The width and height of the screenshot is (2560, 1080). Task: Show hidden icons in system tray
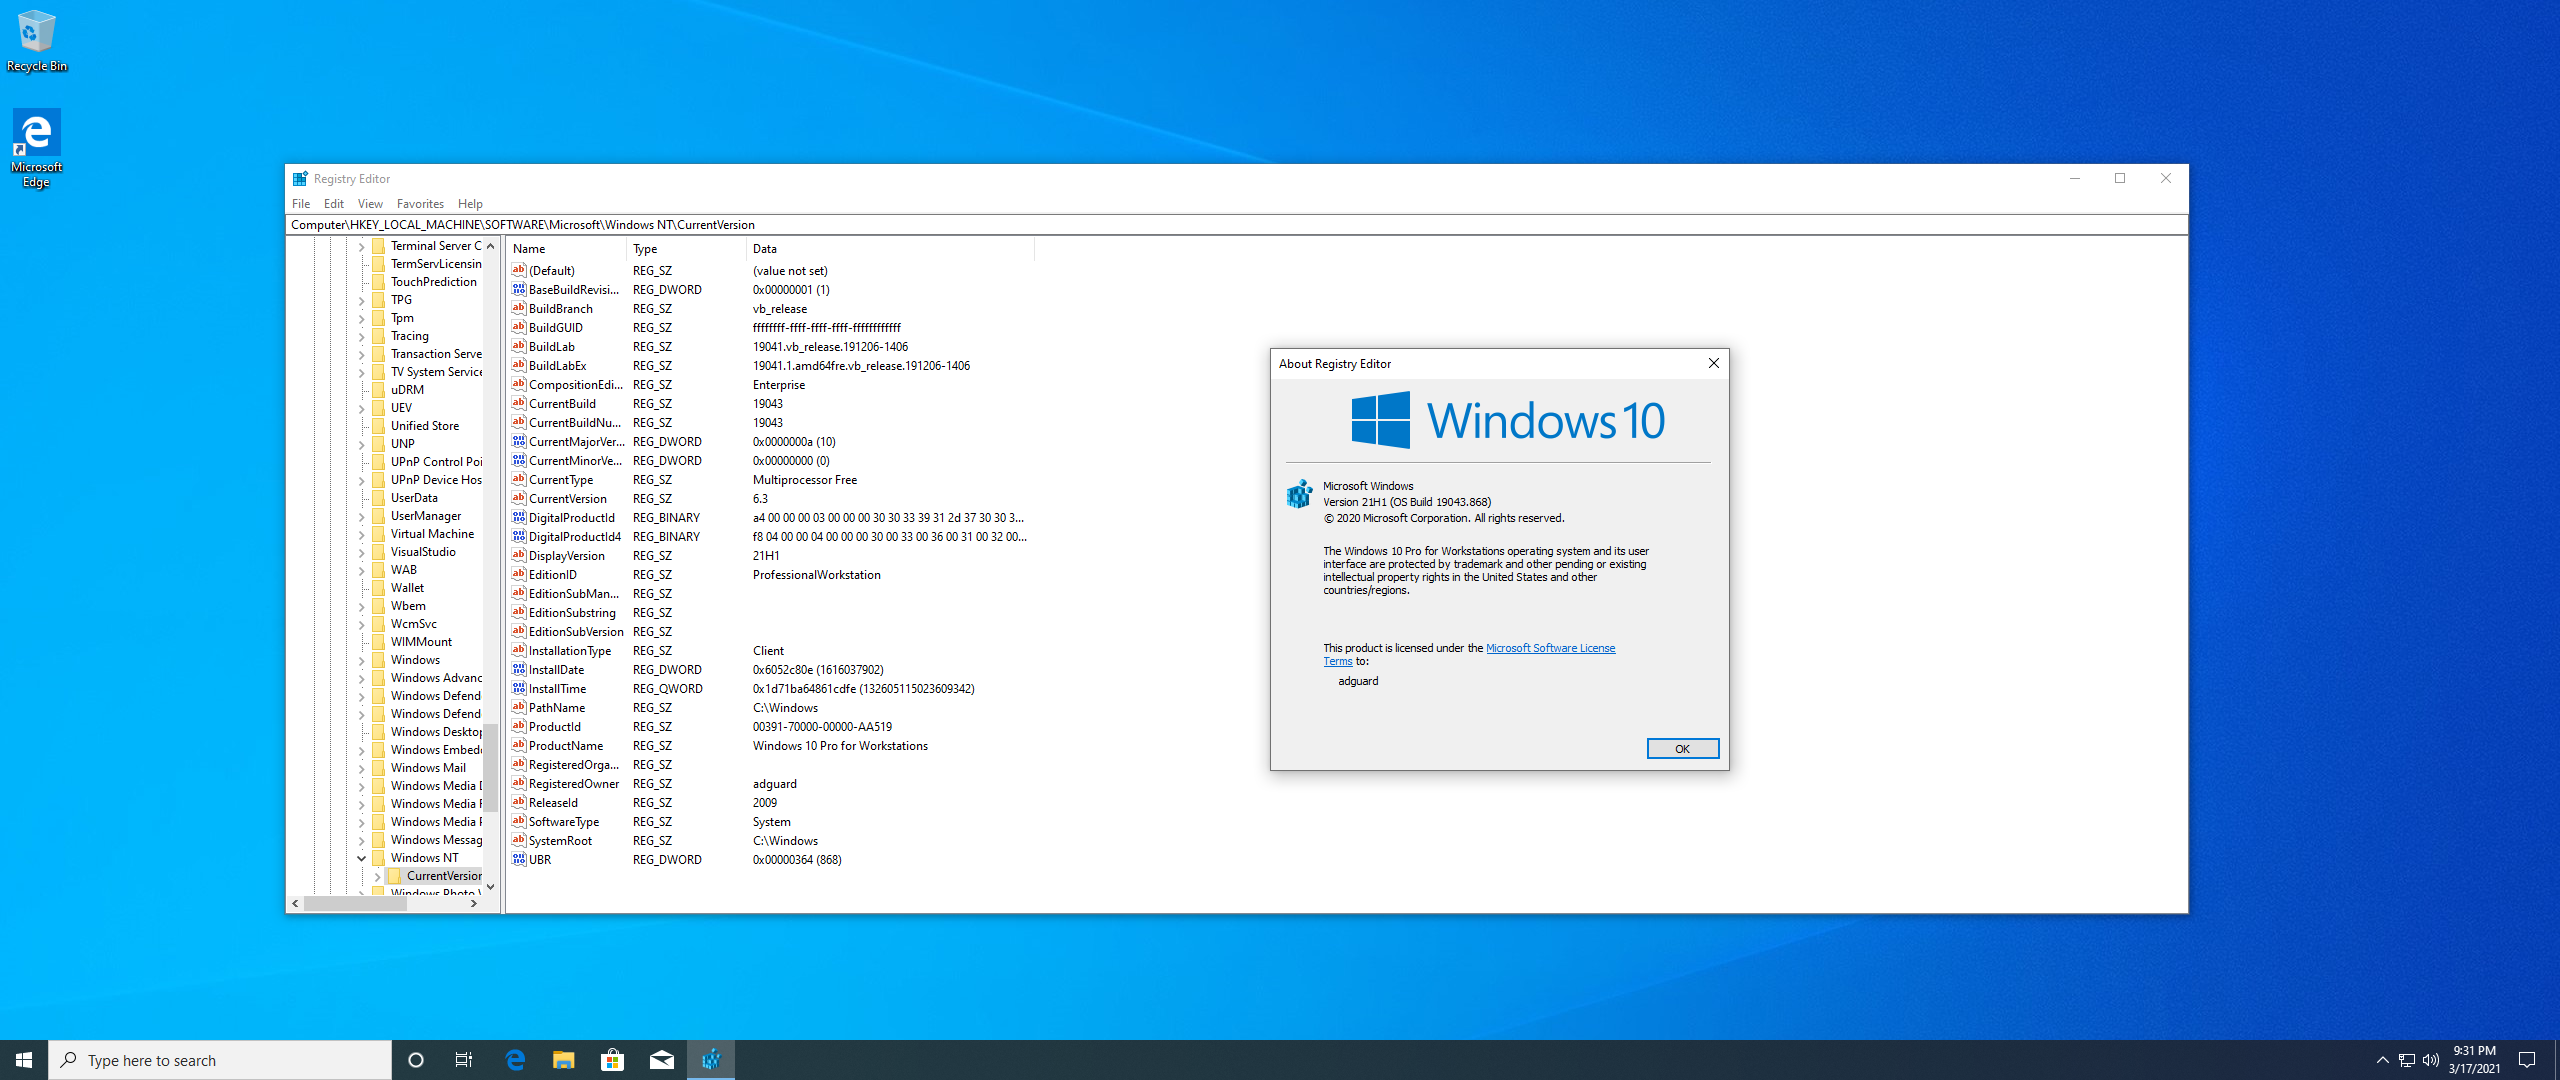(x=2382, y=1060)
